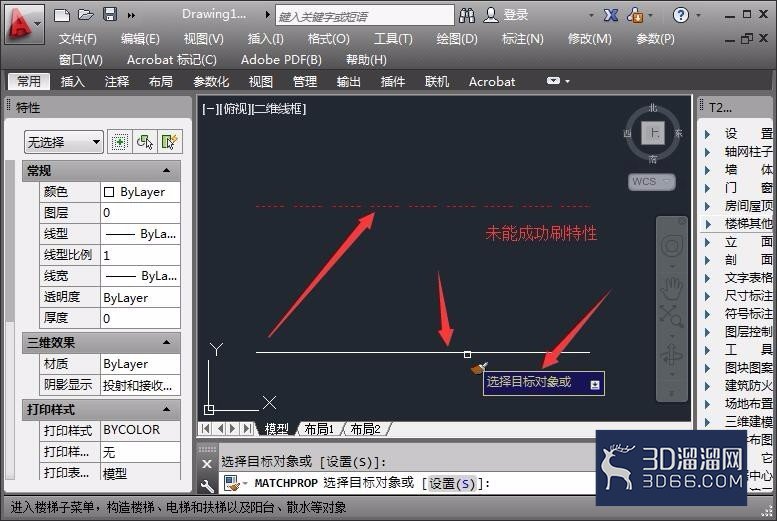Open the 无选择 selection dropdown
The width and height of the screenshot is (777, 521).
(x=63, y=143)
